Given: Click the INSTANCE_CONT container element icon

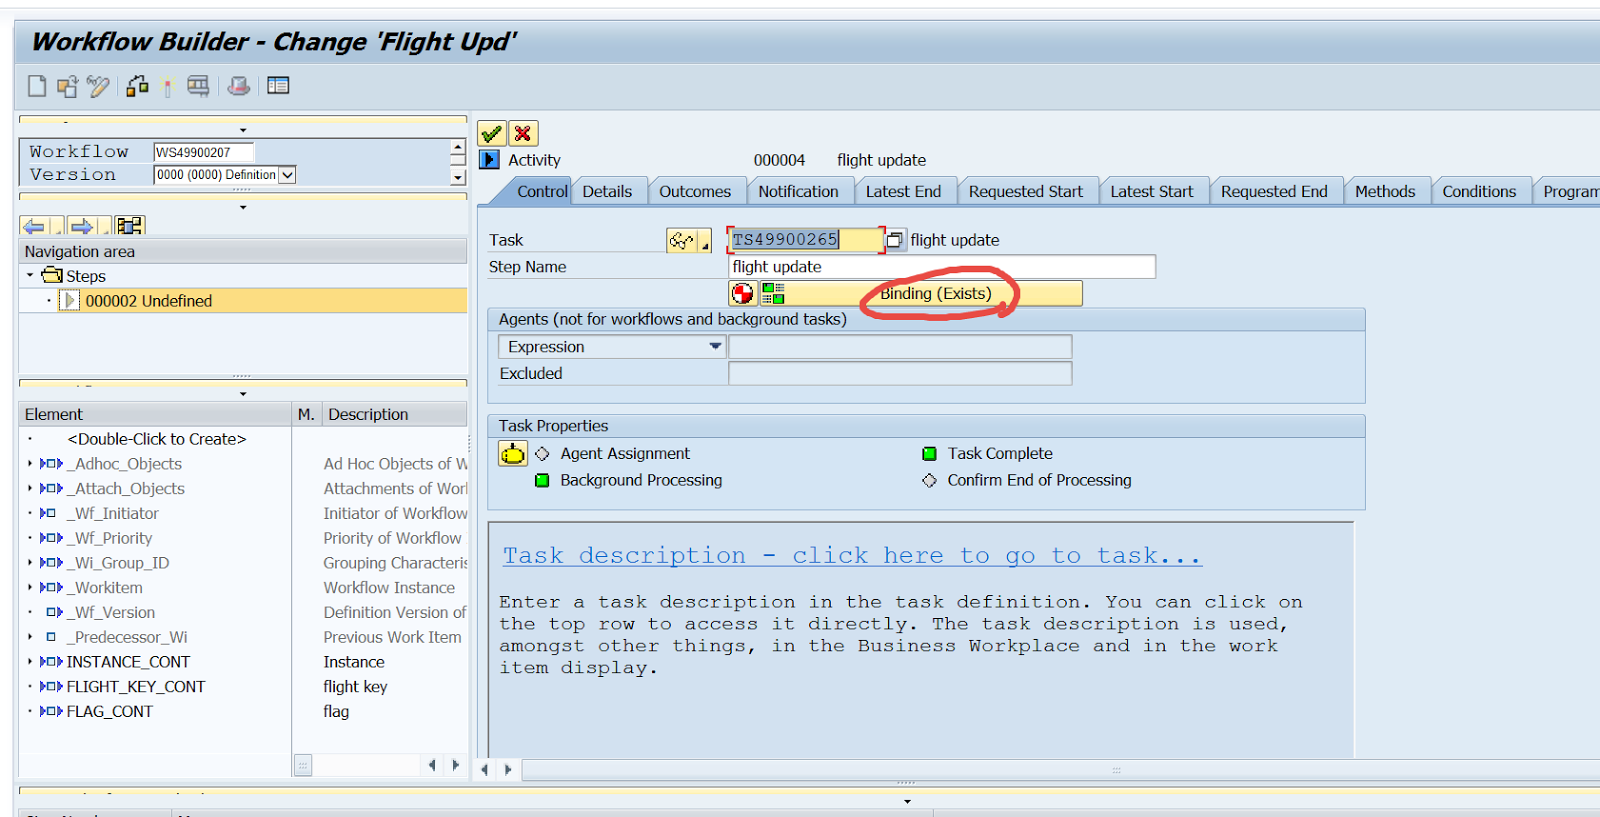Looking at the screenshot, I should [51, 662].
